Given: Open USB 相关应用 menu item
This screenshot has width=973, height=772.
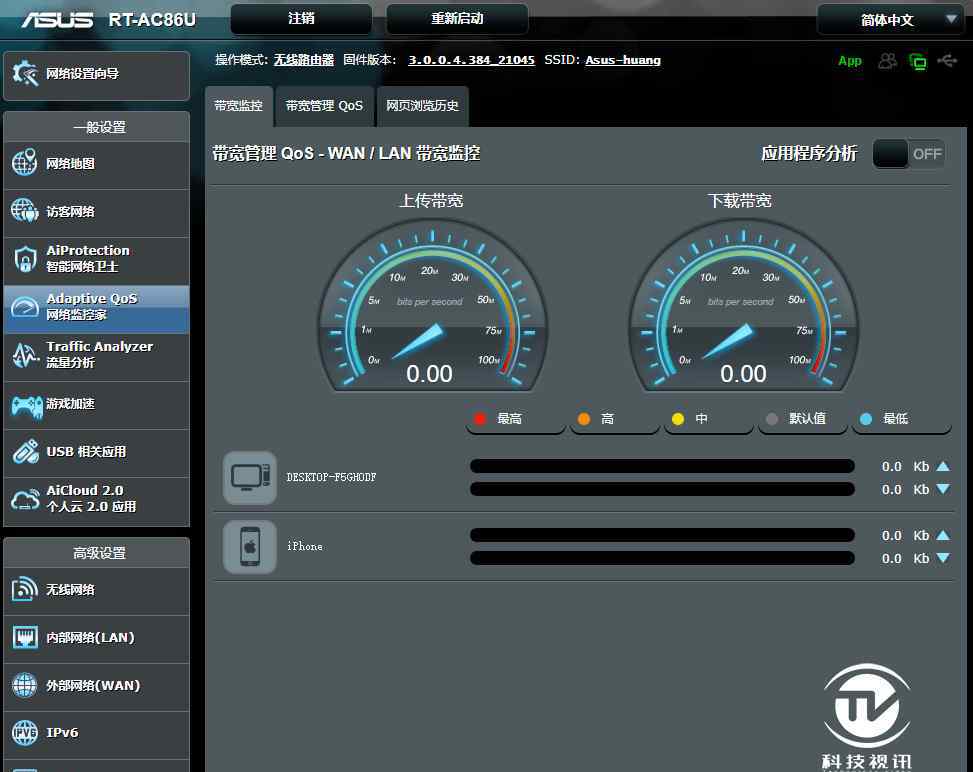Looking at the screenshot, I should pos(96,452).
